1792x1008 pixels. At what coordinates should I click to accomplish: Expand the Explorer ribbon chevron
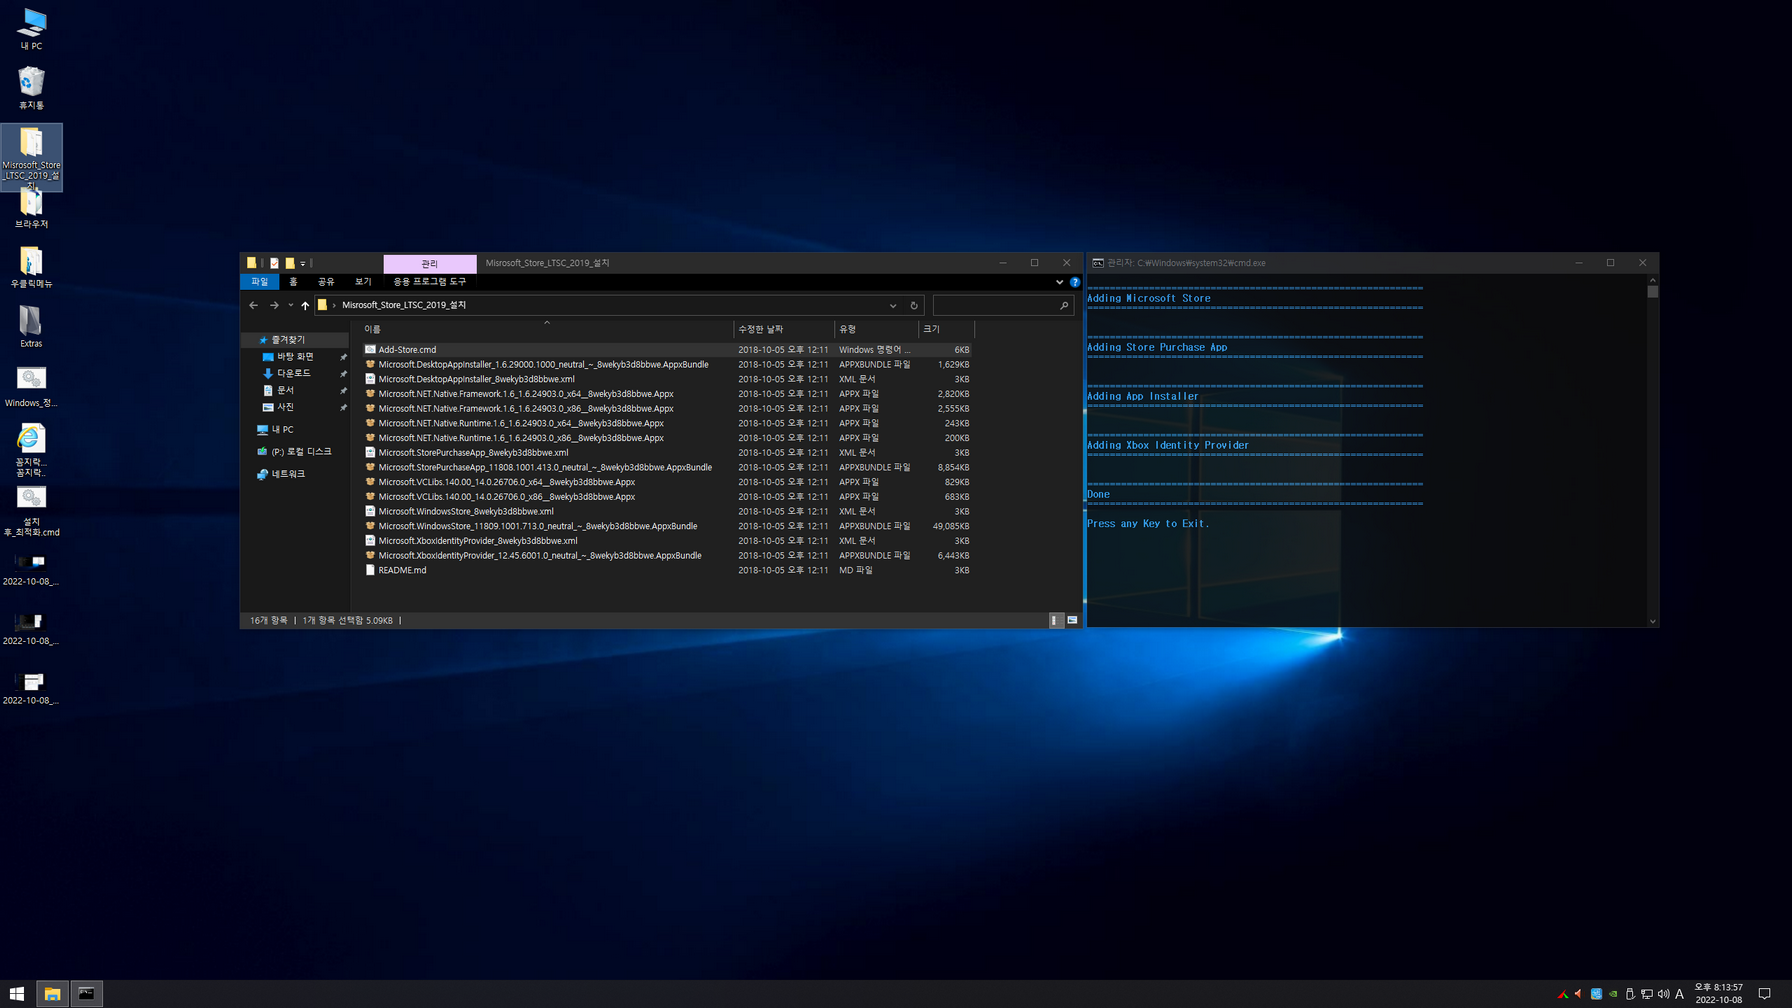pos(1059,282)
